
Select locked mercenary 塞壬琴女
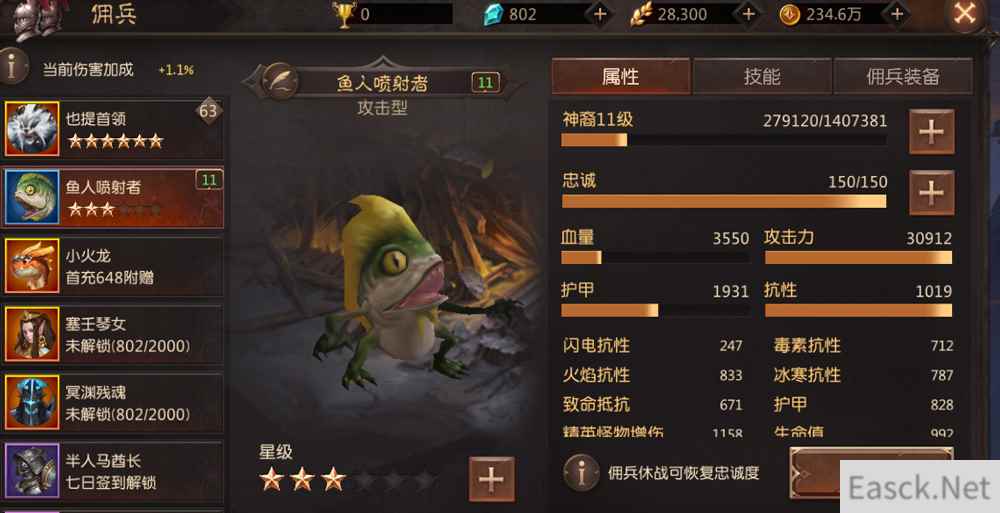point(114,334)
